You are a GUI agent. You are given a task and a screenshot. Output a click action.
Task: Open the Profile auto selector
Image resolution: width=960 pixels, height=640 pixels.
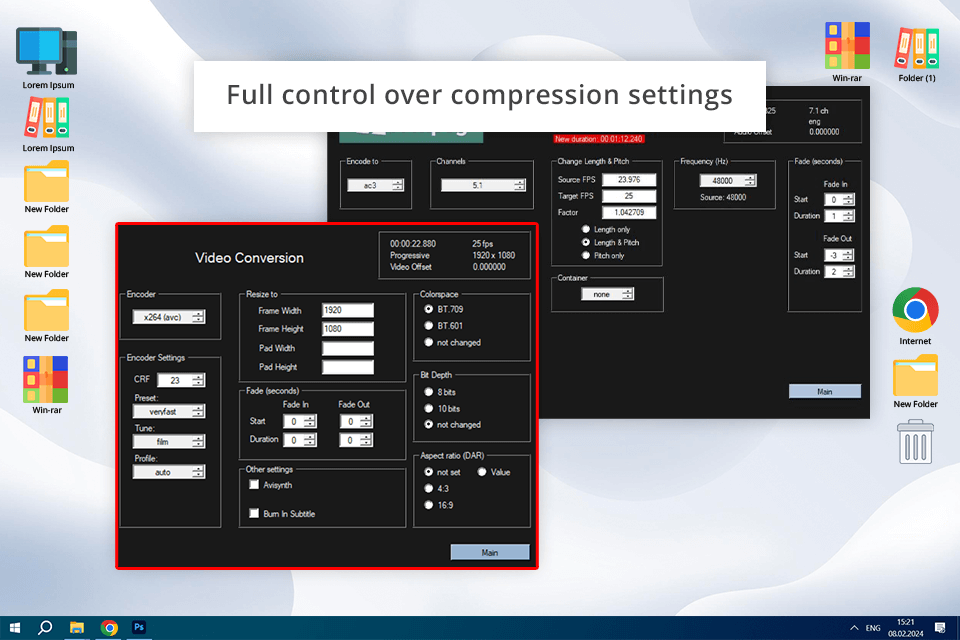click(x=168, y=472)
